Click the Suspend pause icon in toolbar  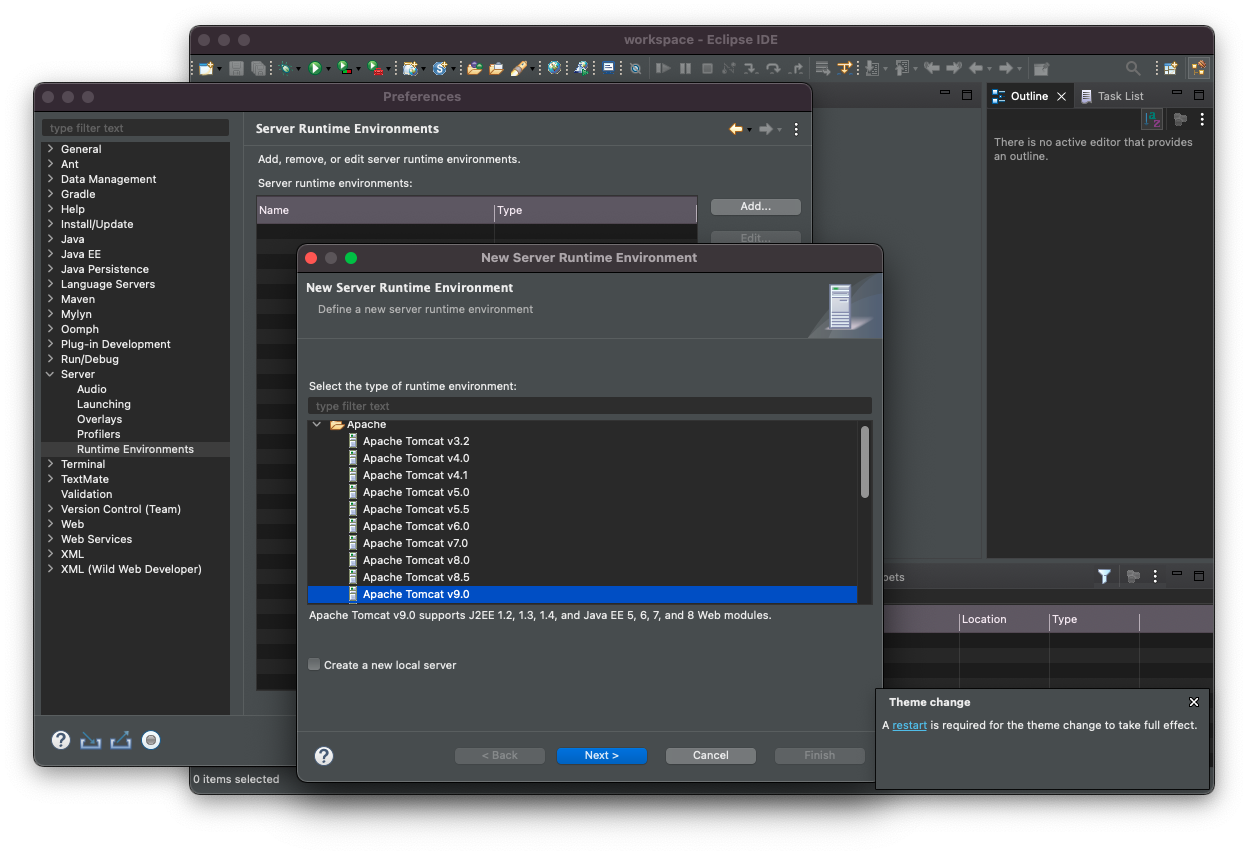[x=685, y=68]
